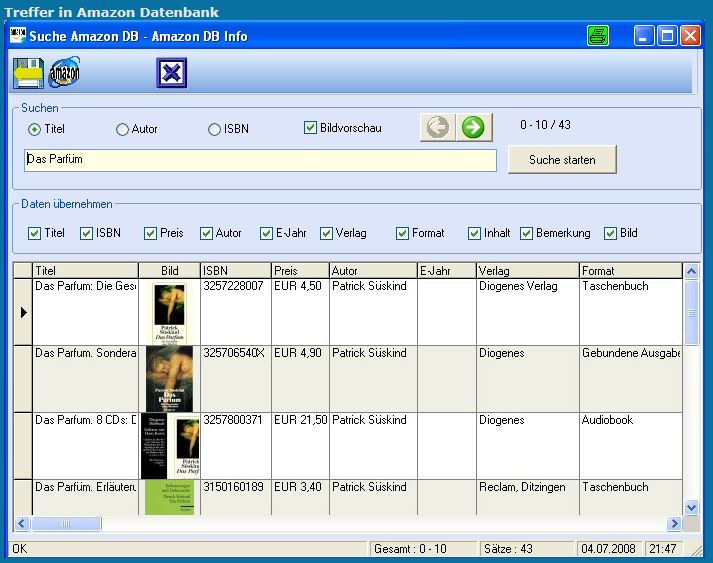Click the application icon in title bar
Screen dimensions: 713x563
[17, 36]
